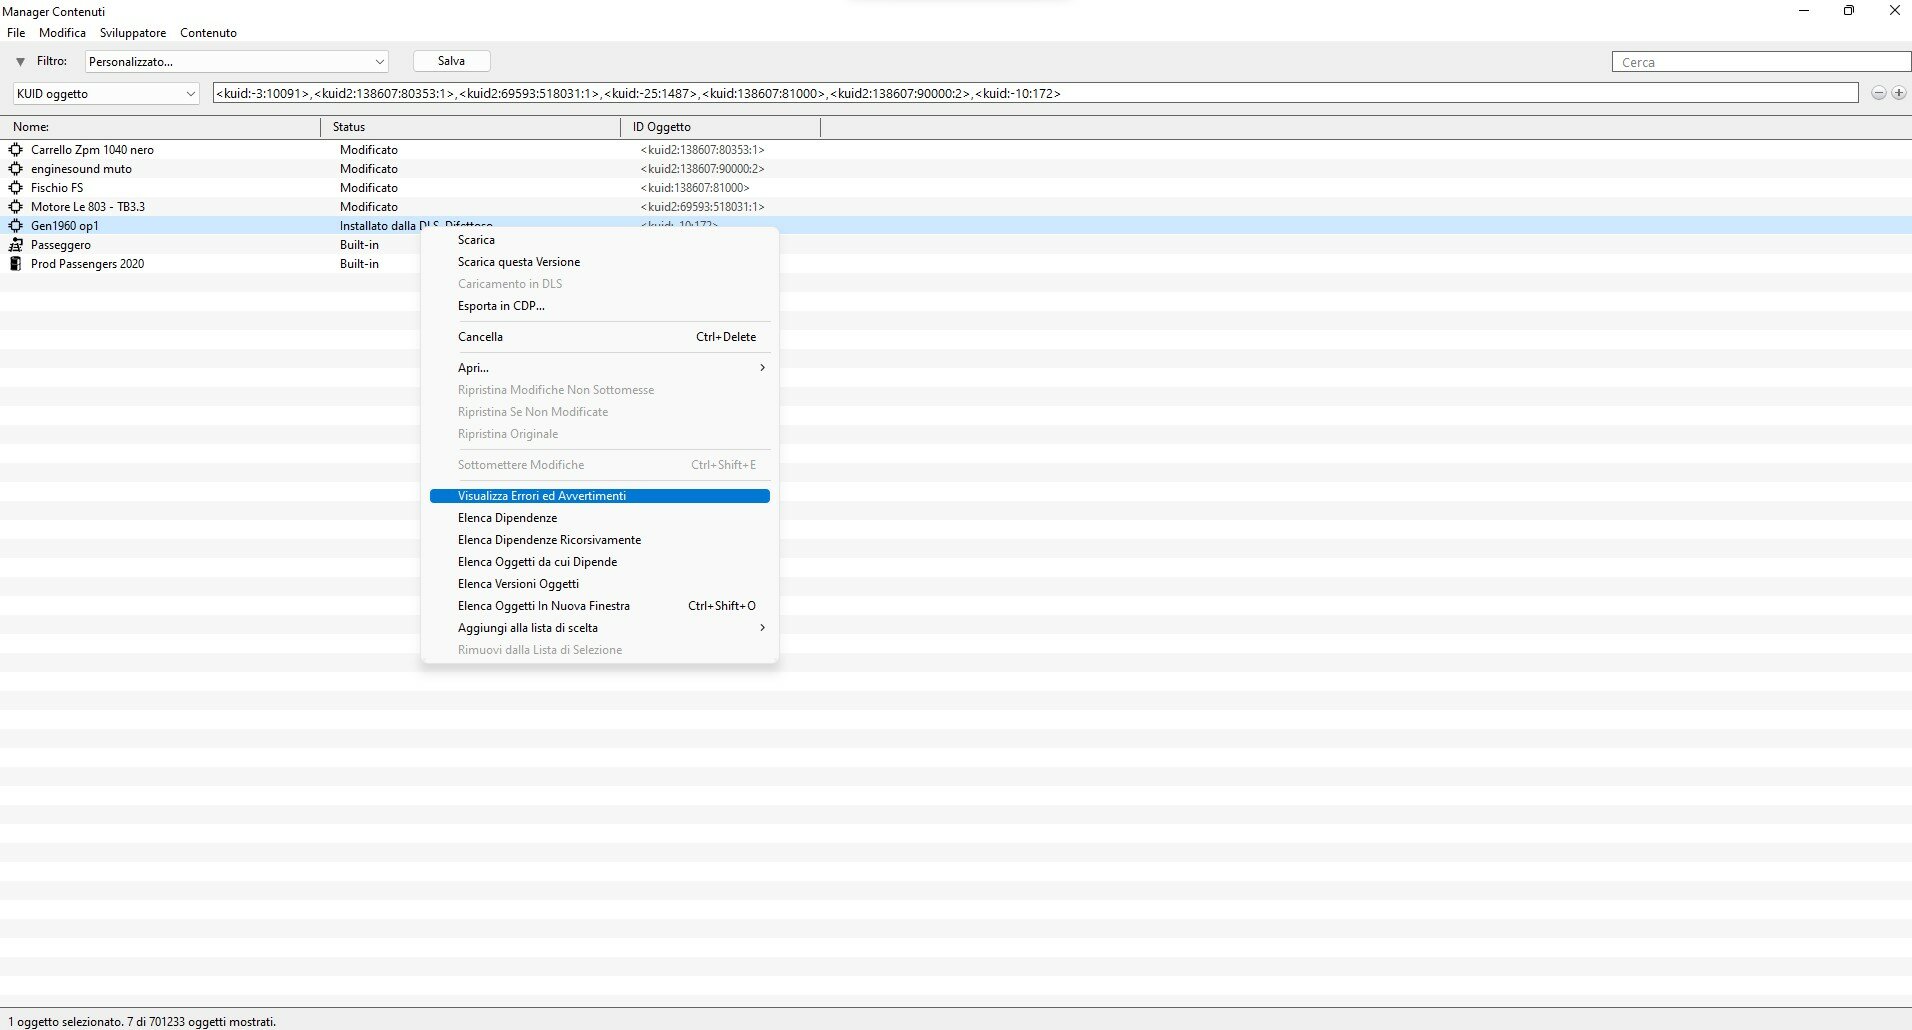Click the icon beside Fischio FS
The width and height of the screenshot is (1912, 1030).
15,188
